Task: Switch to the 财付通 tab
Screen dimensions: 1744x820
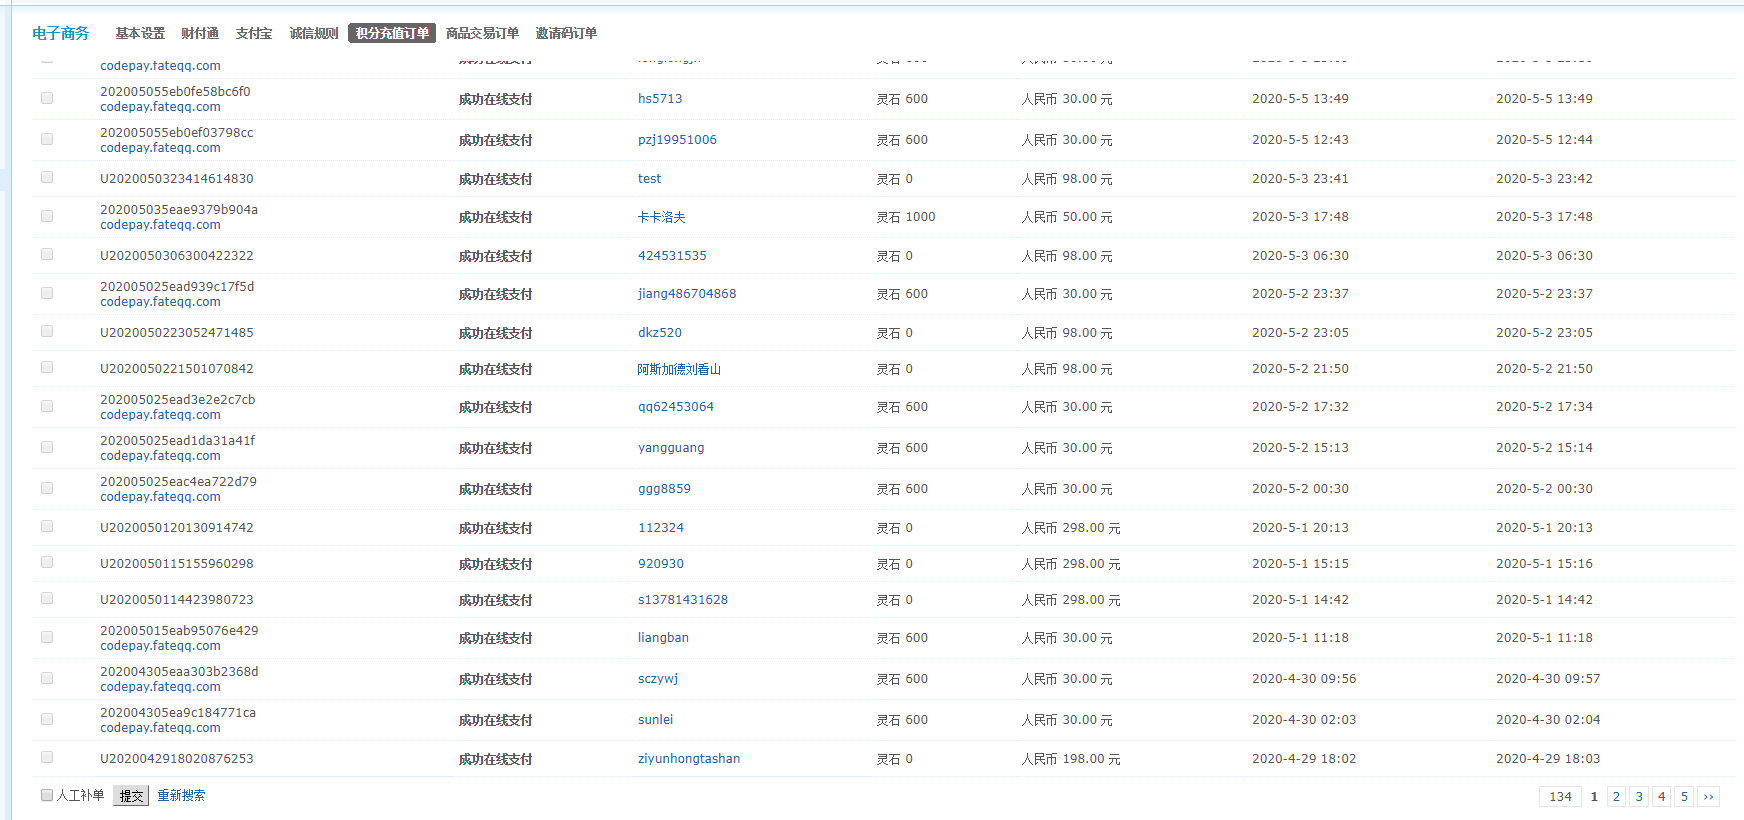Action: click(x=200, y=33)
